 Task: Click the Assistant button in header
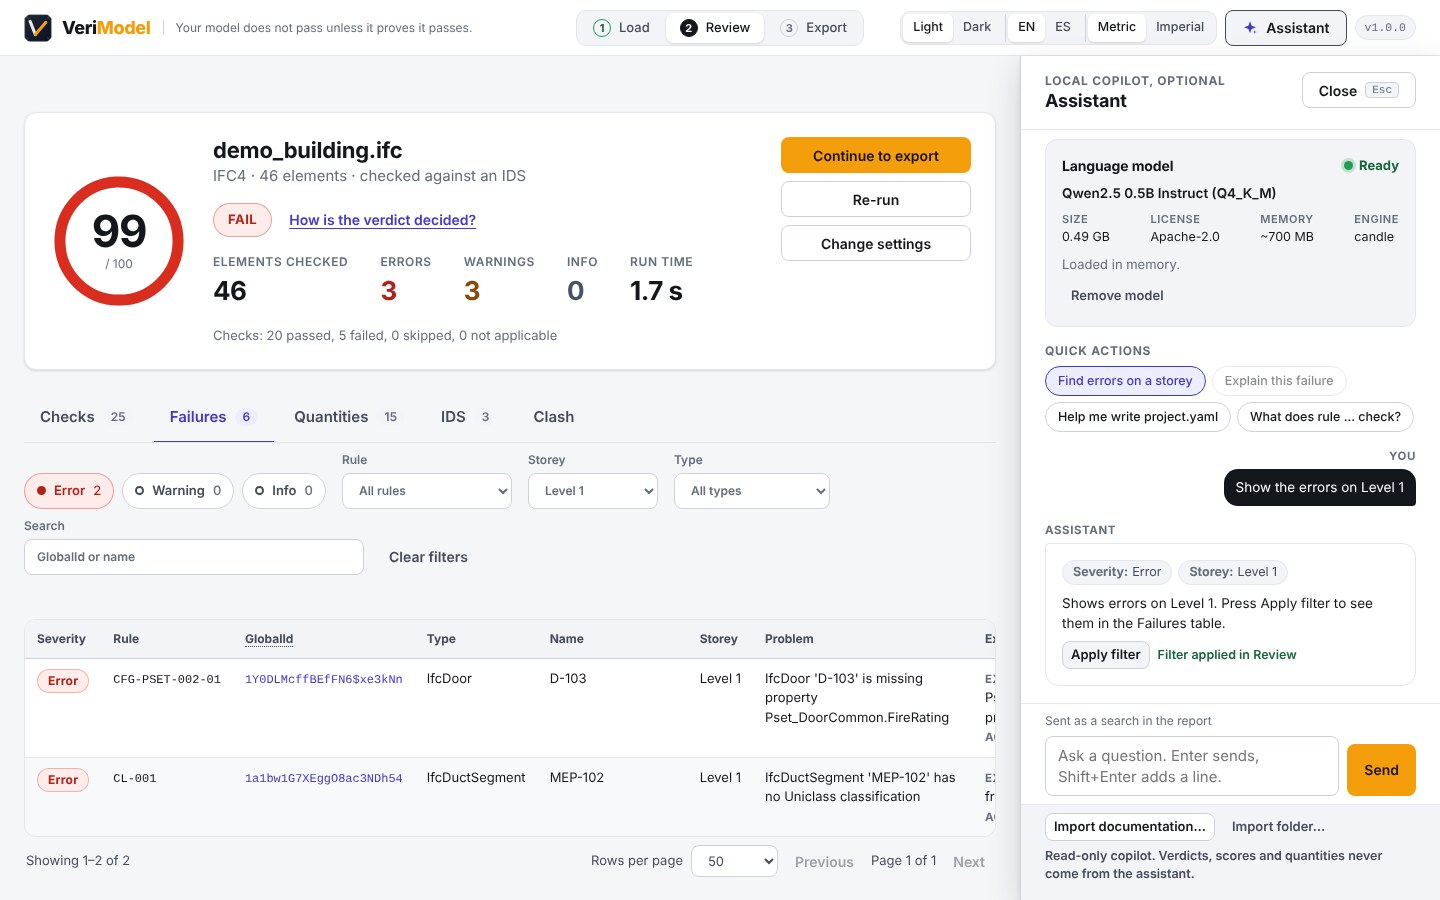[1286, 28]
